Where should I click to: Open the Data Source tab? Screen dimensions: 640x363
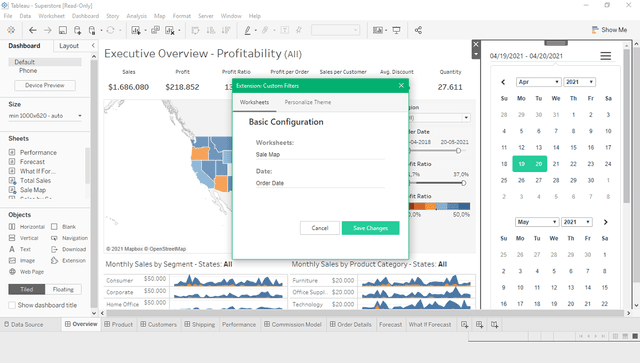pyautogui.click(x=24, y=325)
